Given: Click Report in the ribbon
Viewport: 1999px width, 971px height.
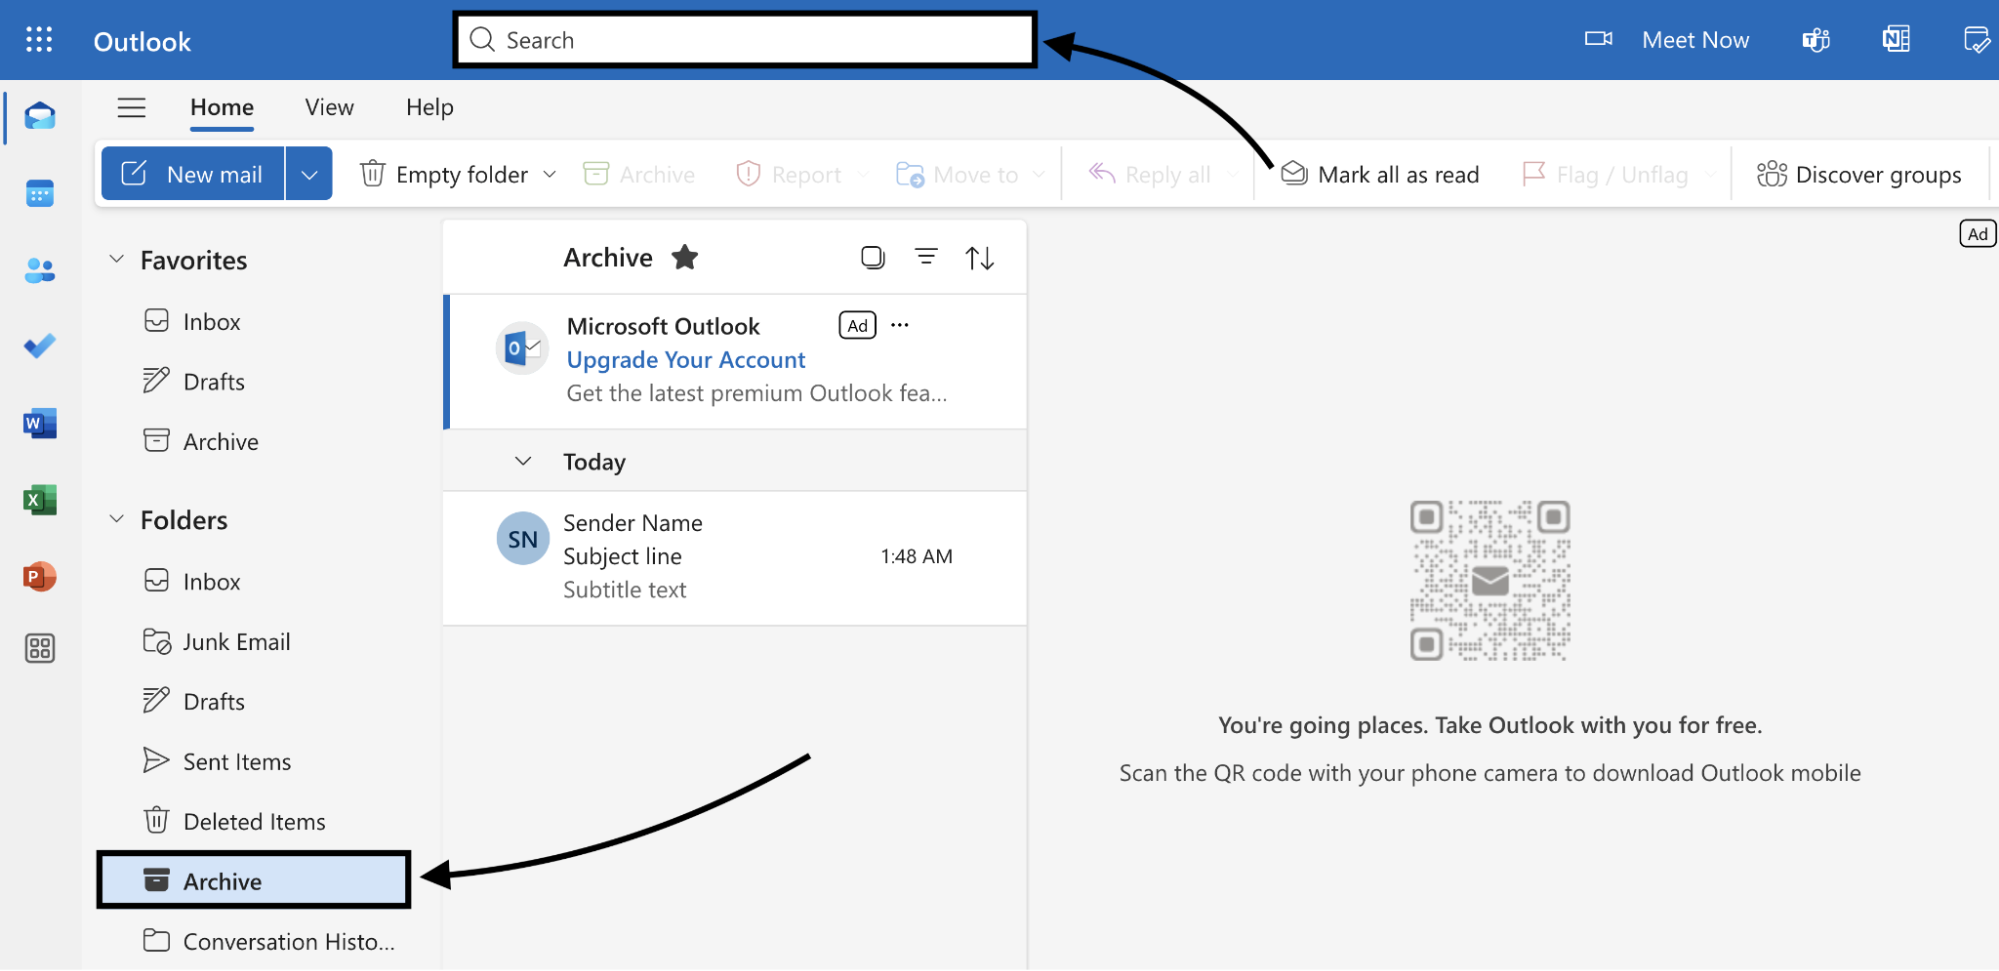Looking at the screenshot, I should 789,174.
